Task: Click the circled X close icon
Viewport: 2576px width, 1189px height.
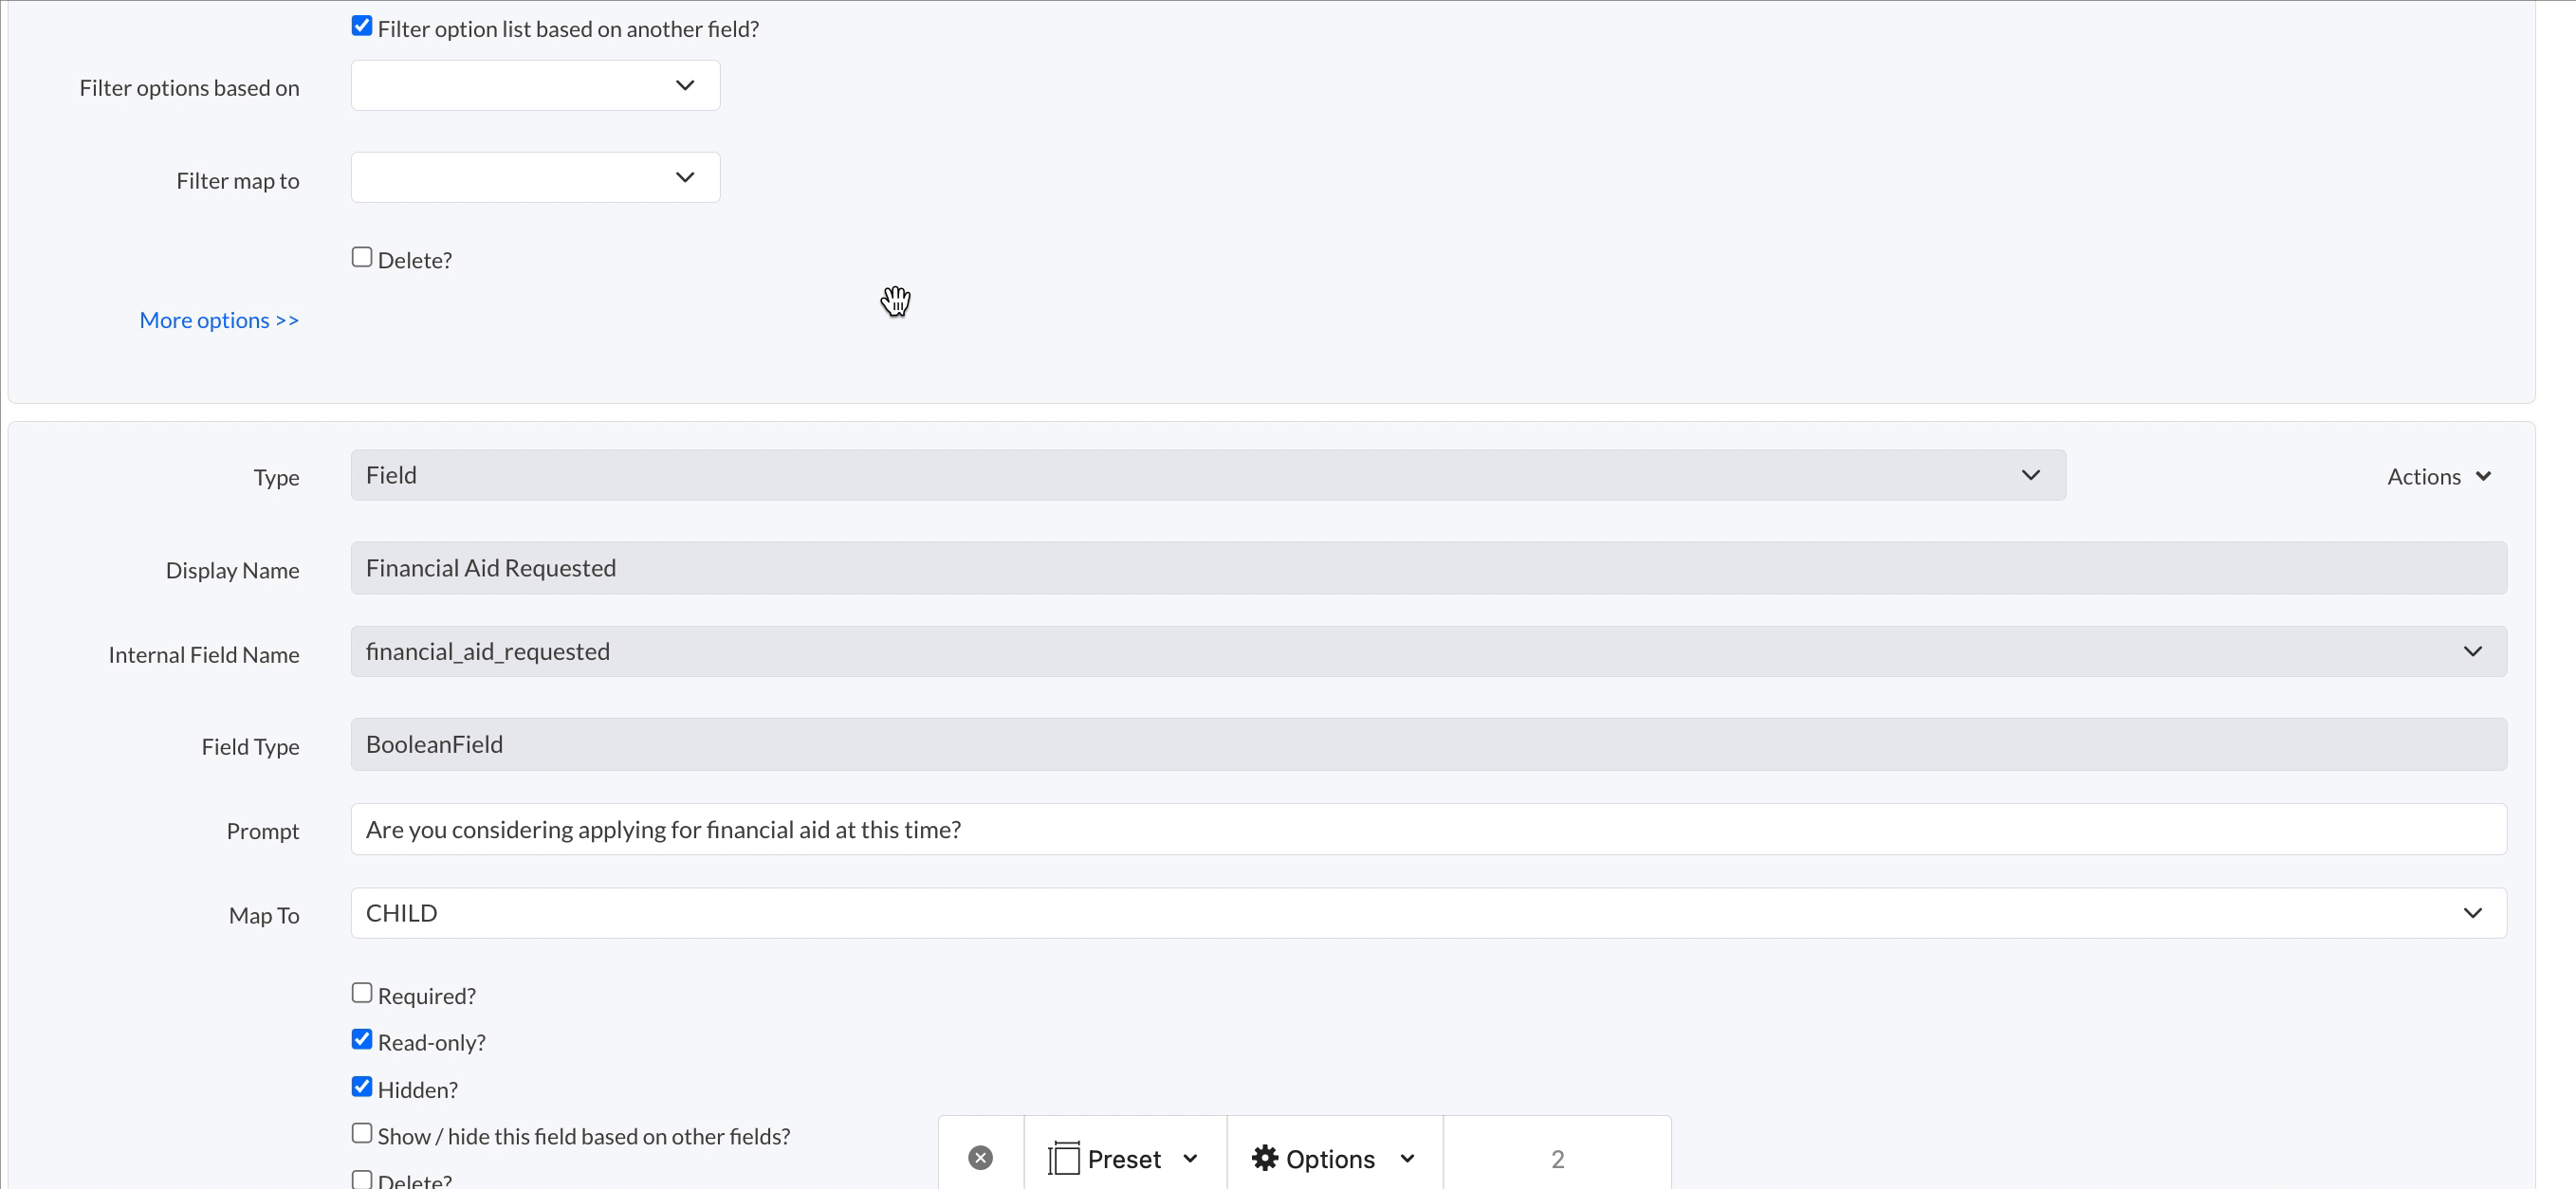Action: point(980,1158)
